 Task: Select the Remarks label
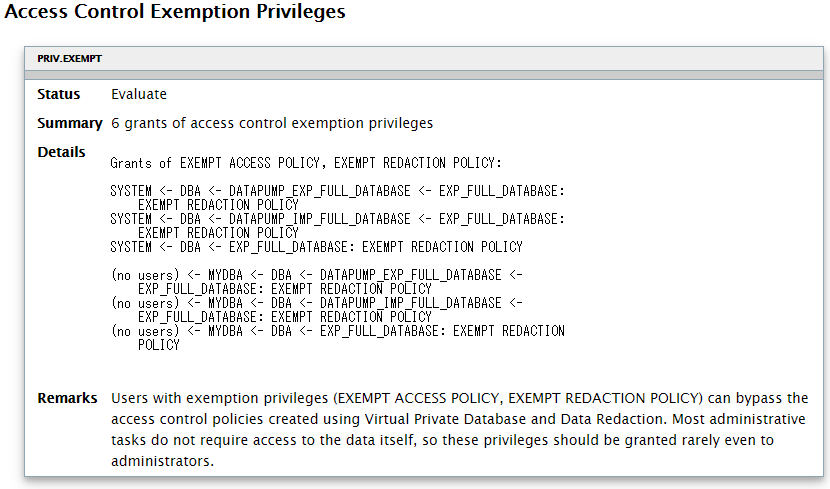point(67,398)
